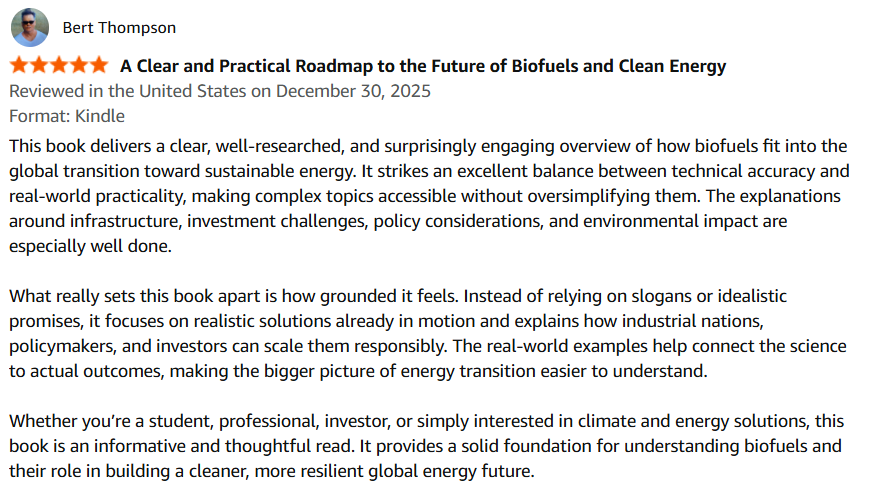870x486 pixels.
Task: Click the phrase "especially well done"
Action: pyautogui.click(x=91, y=244)
